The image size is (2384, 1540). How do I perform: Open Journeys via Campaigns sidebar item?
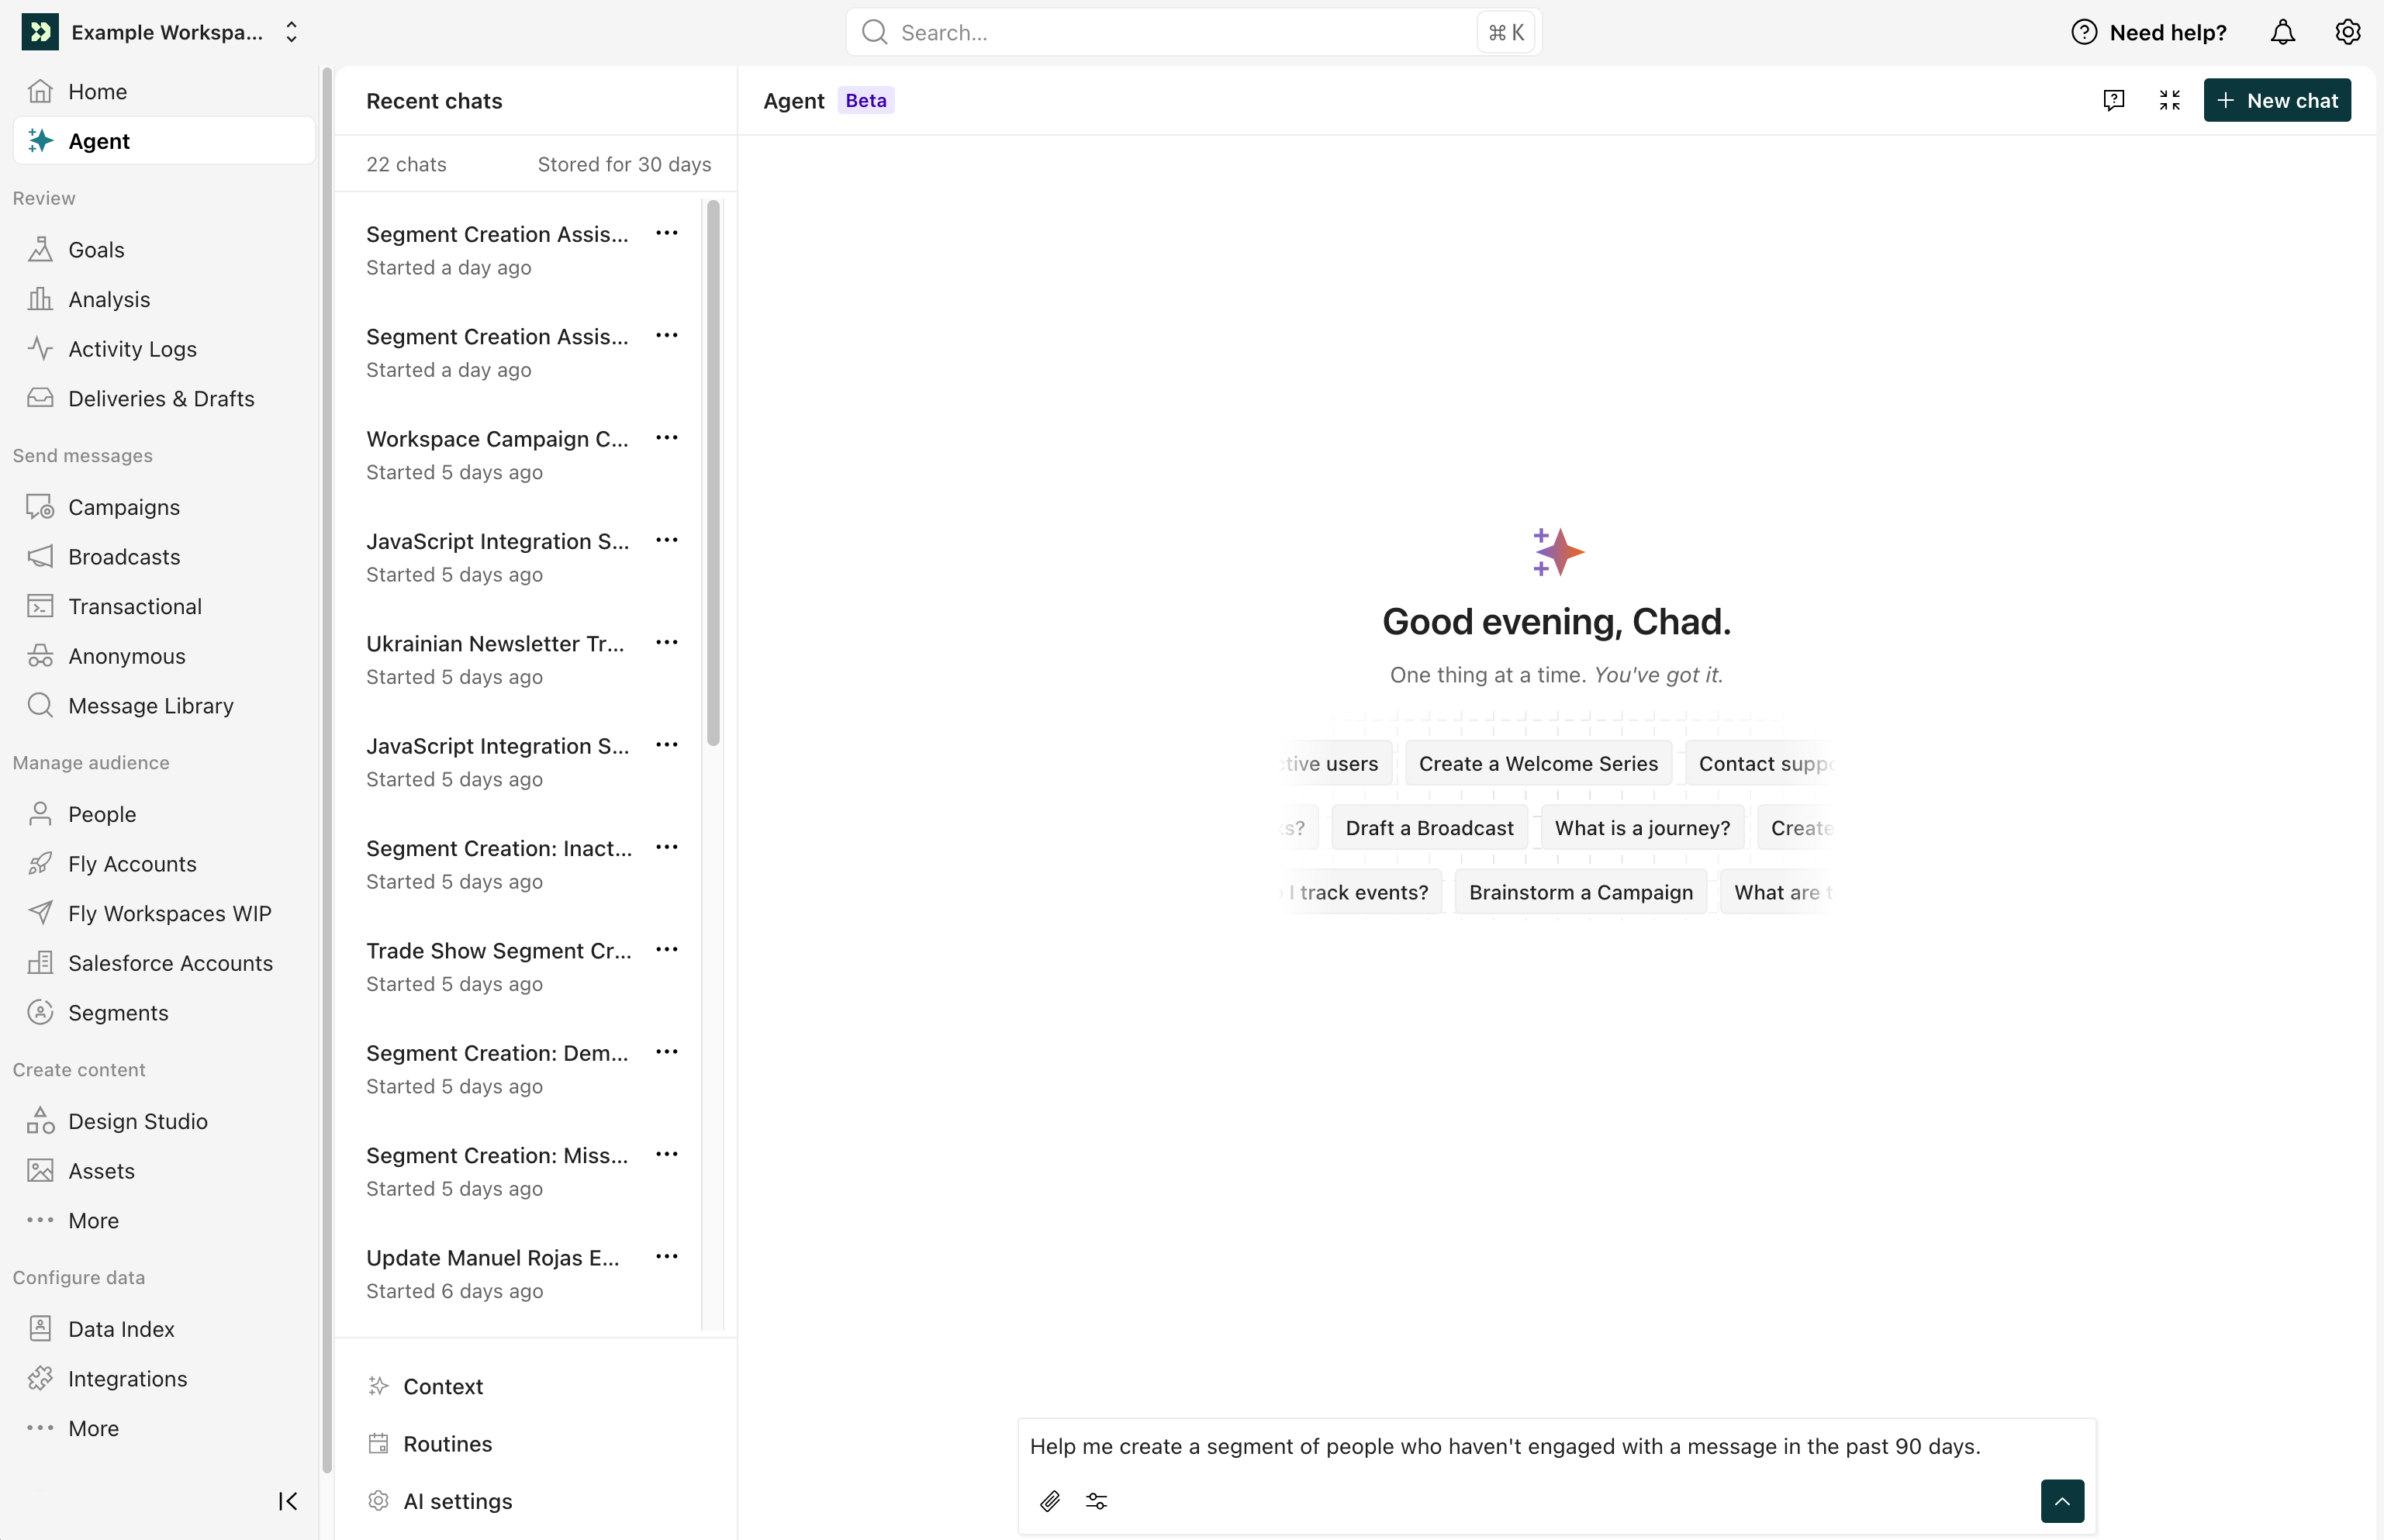pos(123,507)
